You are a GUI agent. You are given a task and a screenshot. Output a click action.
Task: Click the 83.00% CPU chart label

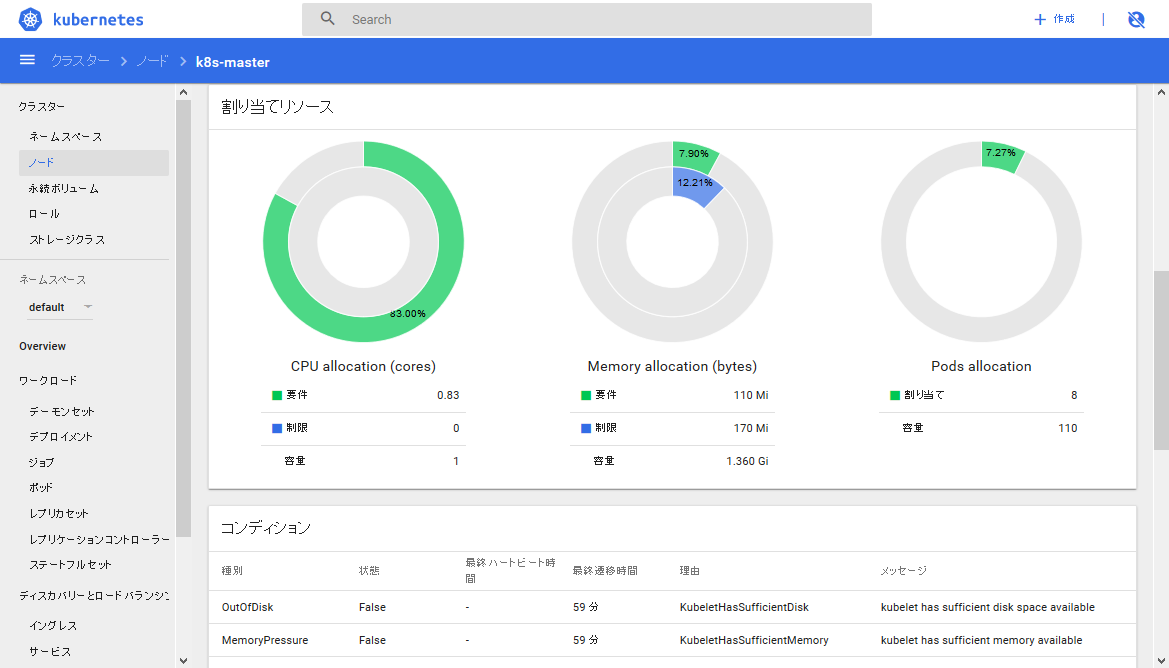(407, 313)
